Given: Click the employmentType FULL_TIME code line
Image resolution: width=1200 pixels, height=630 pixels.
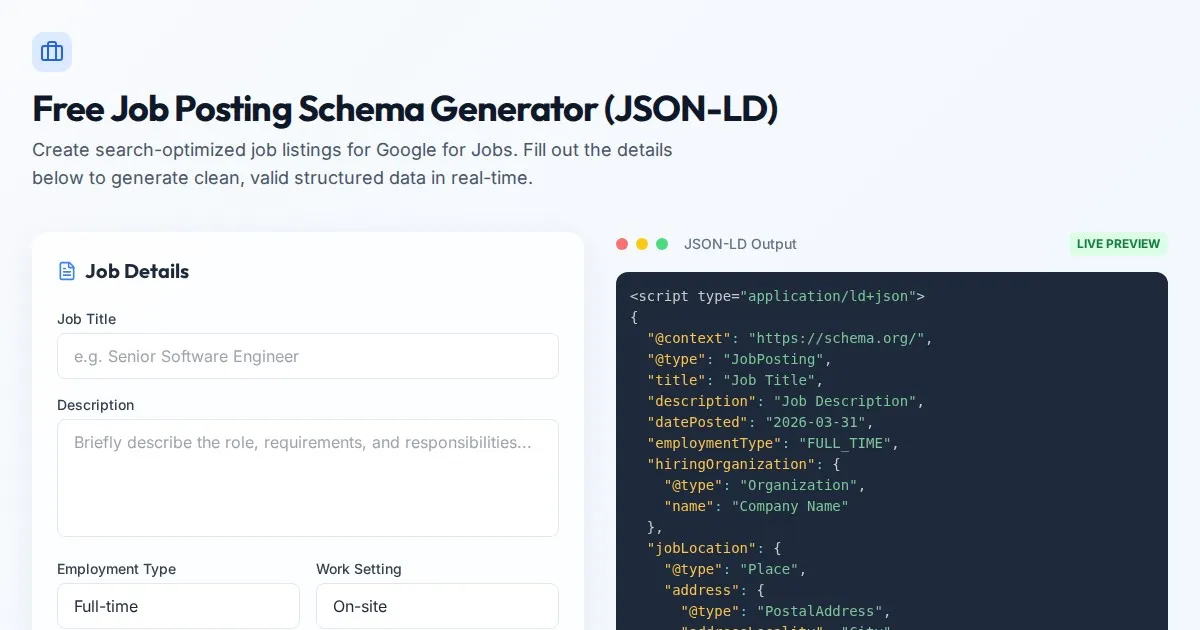Looking at the screenshot, I should [x=773, y=443].
